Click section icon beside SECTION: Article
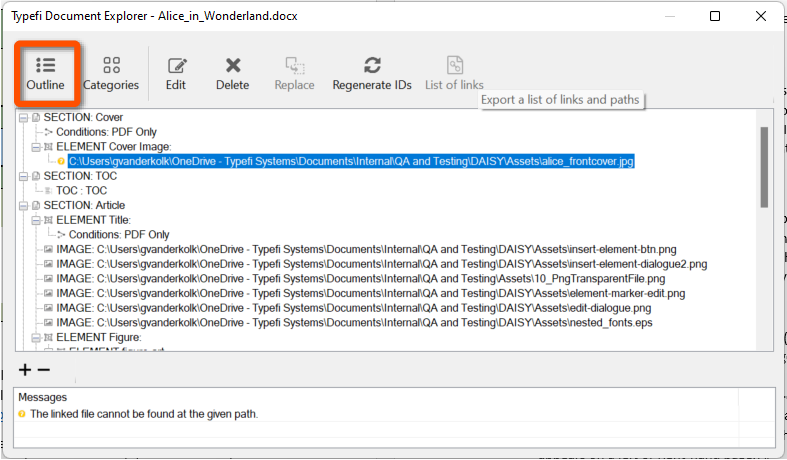This screenshot has width=787, height=460. [36, 206]
